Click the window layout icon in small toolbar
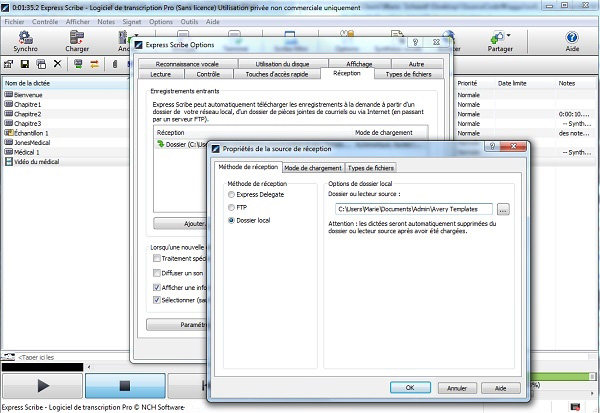This screenshot has height=413, width=600. pos(41,64)
